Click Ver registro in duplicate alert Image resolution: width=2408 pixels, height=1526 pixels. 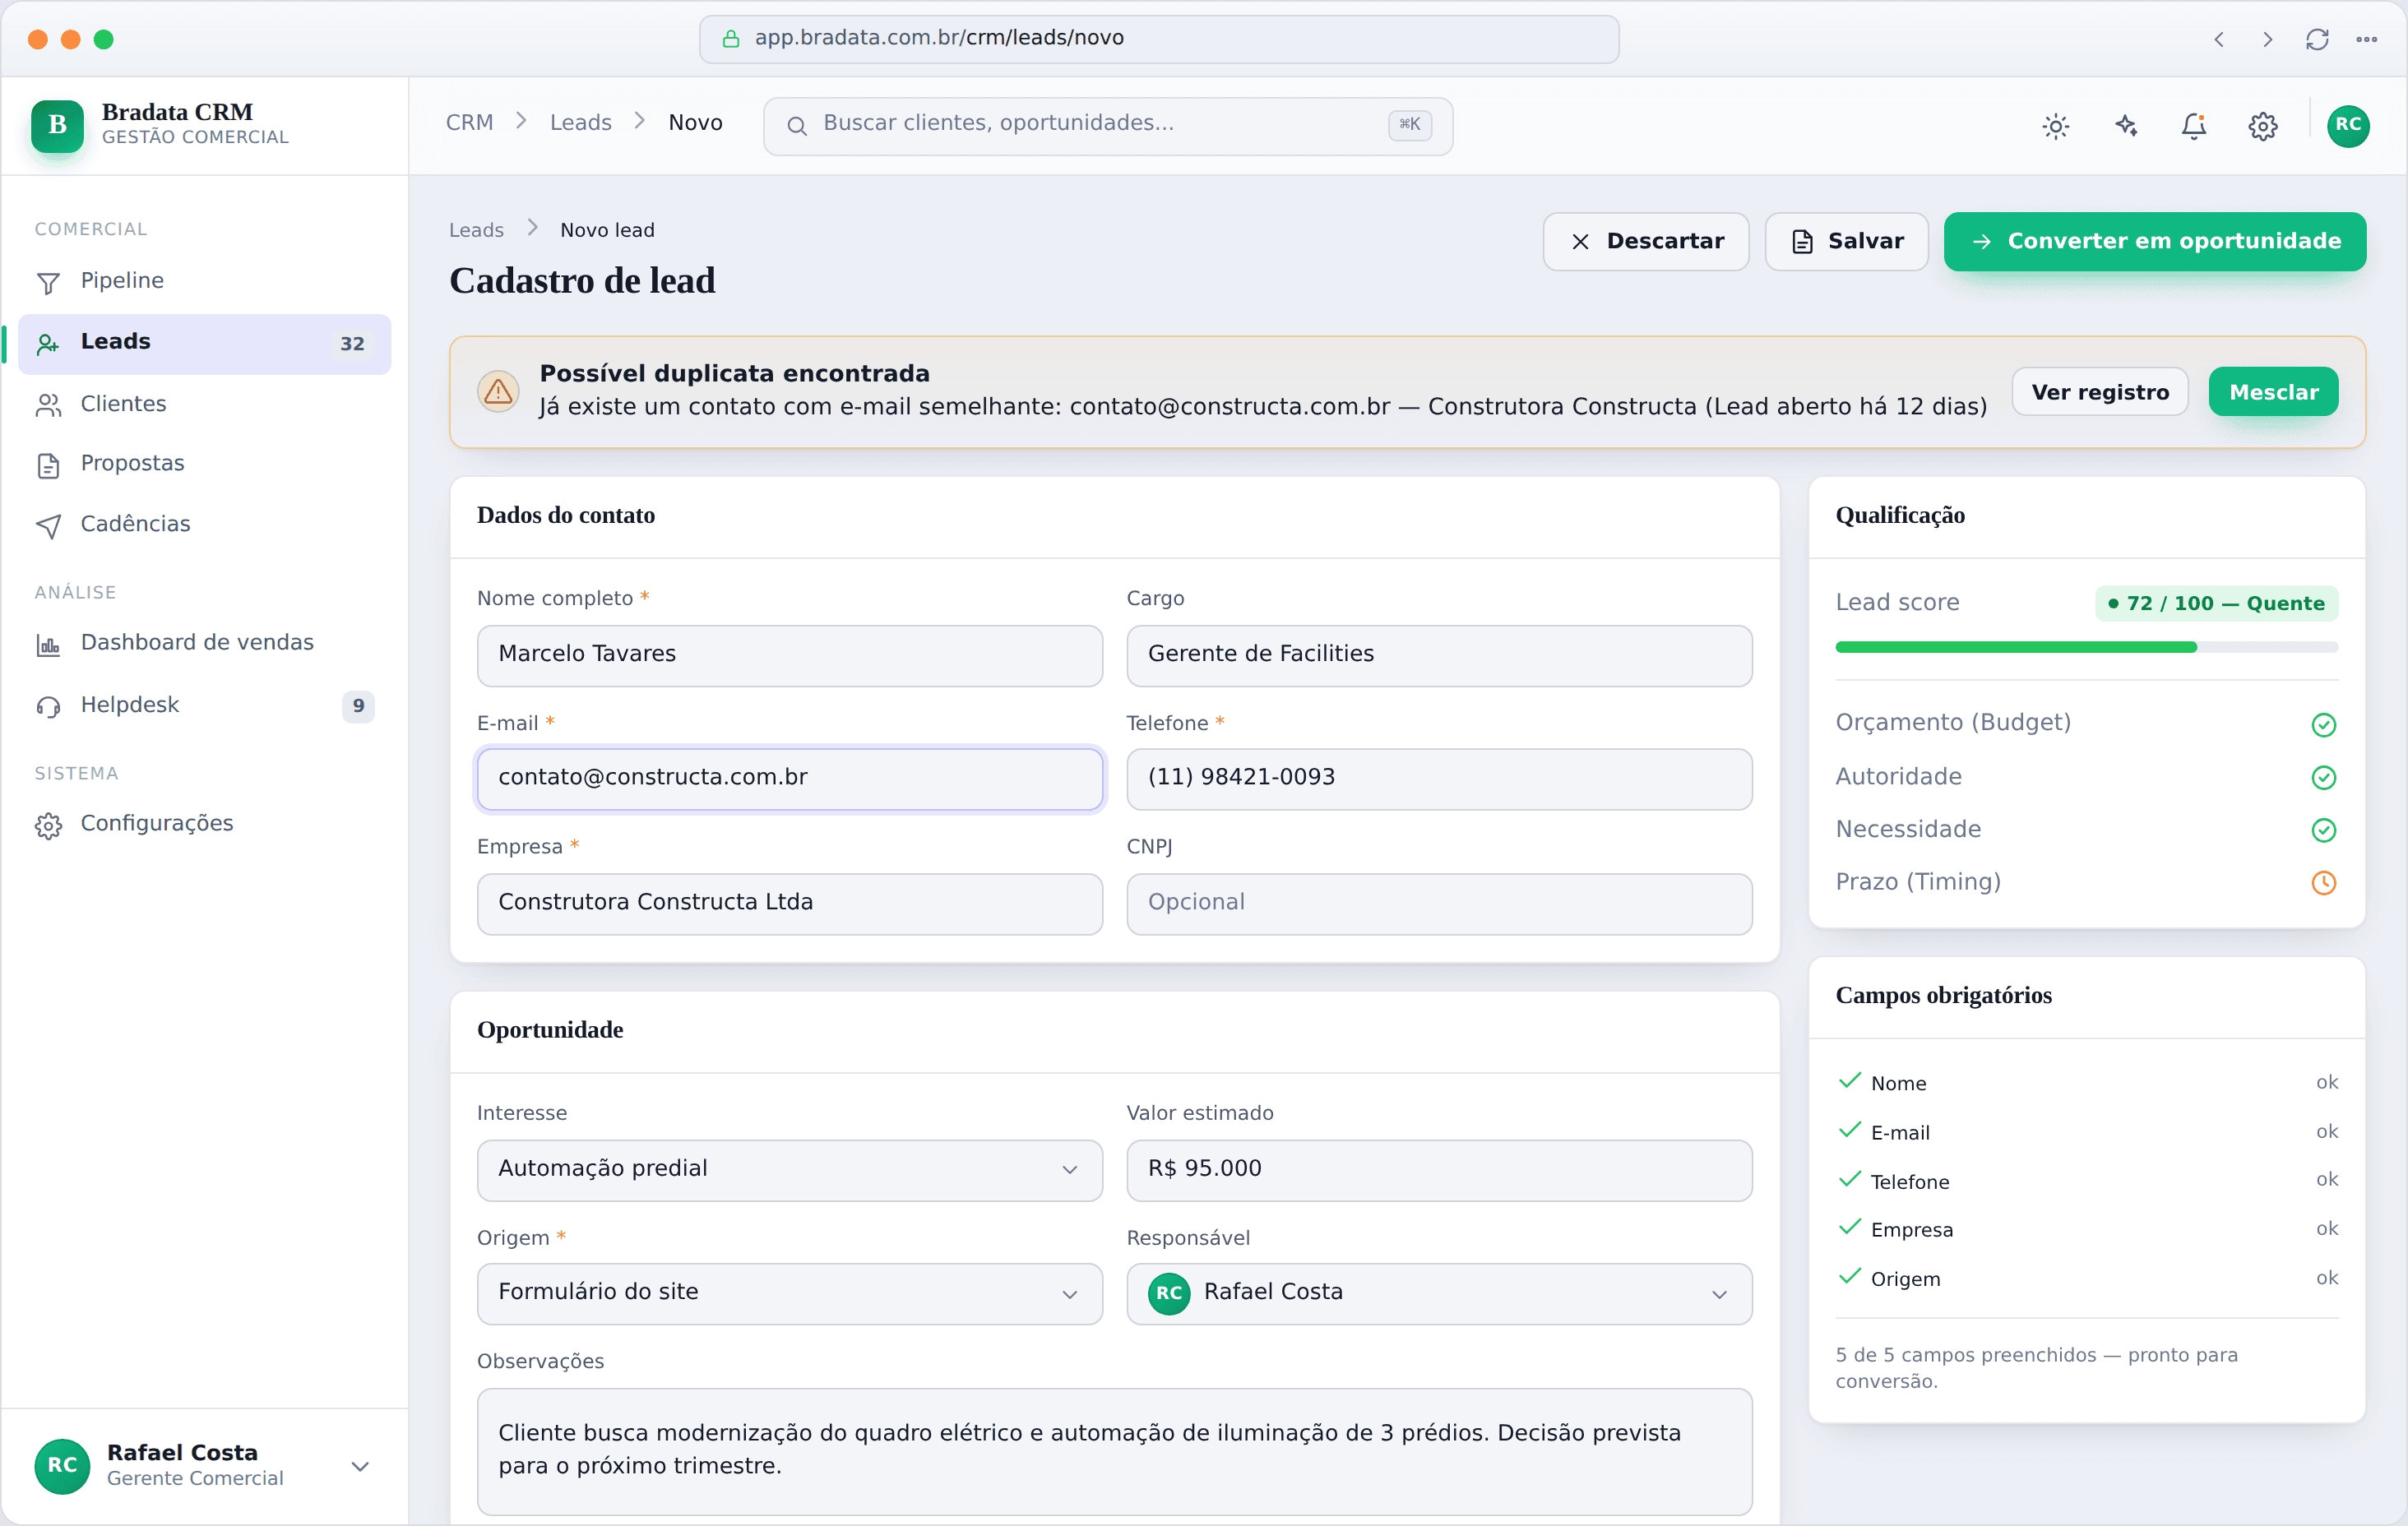[x=2099, y=391]
